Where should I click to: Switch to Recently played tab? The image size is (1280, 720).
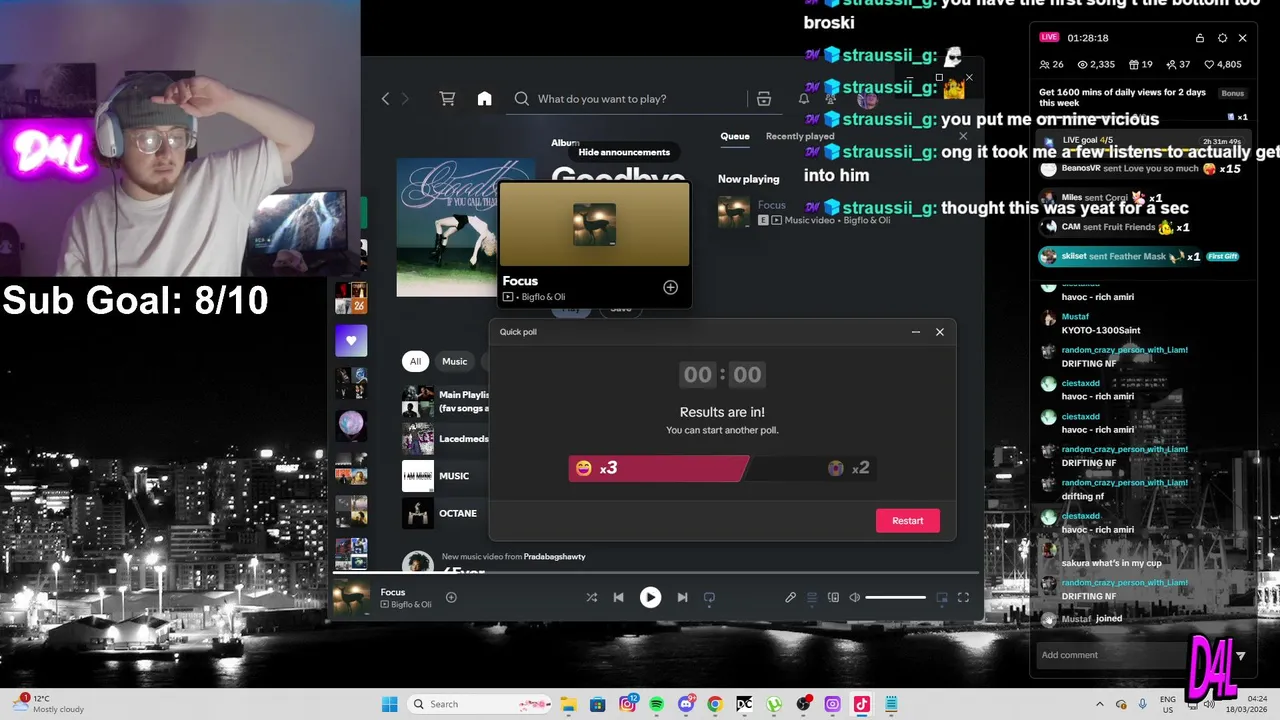(800, 136)
